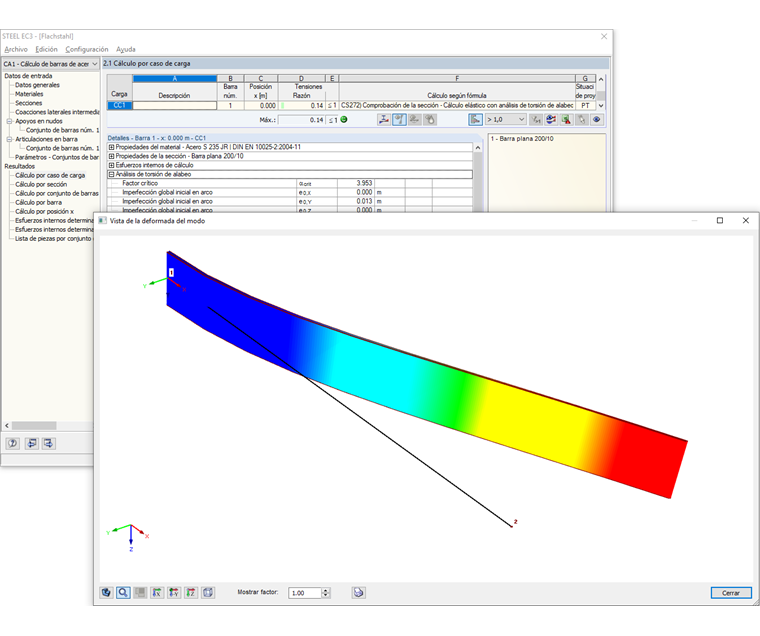Viewport: 760px width, 636px height.
Task: Show view in Z direction
Action: click(191, 592)
